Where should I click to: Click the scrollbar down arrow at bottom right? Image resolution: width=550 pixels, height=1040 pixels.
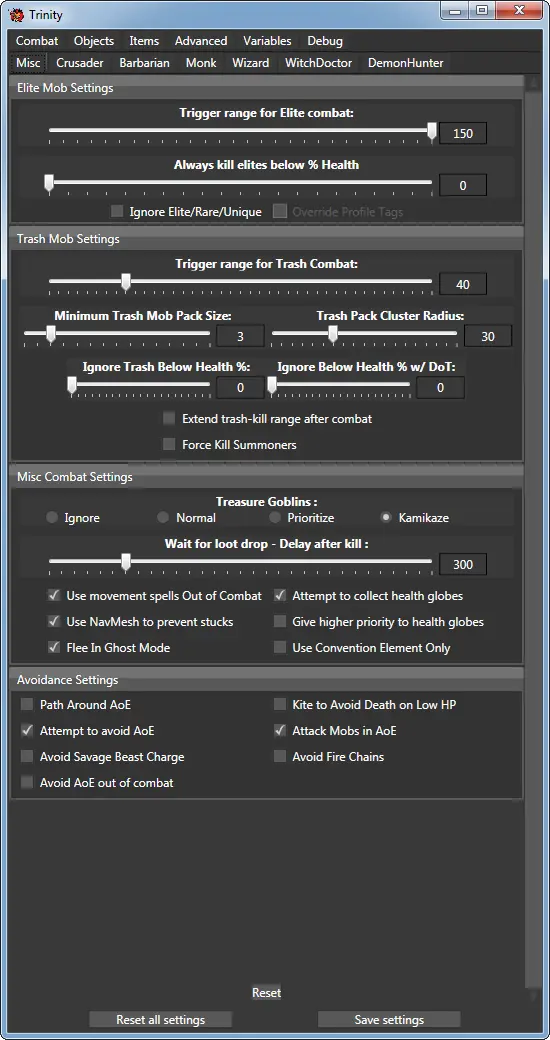pyautogui.click(x=532, y=994)
